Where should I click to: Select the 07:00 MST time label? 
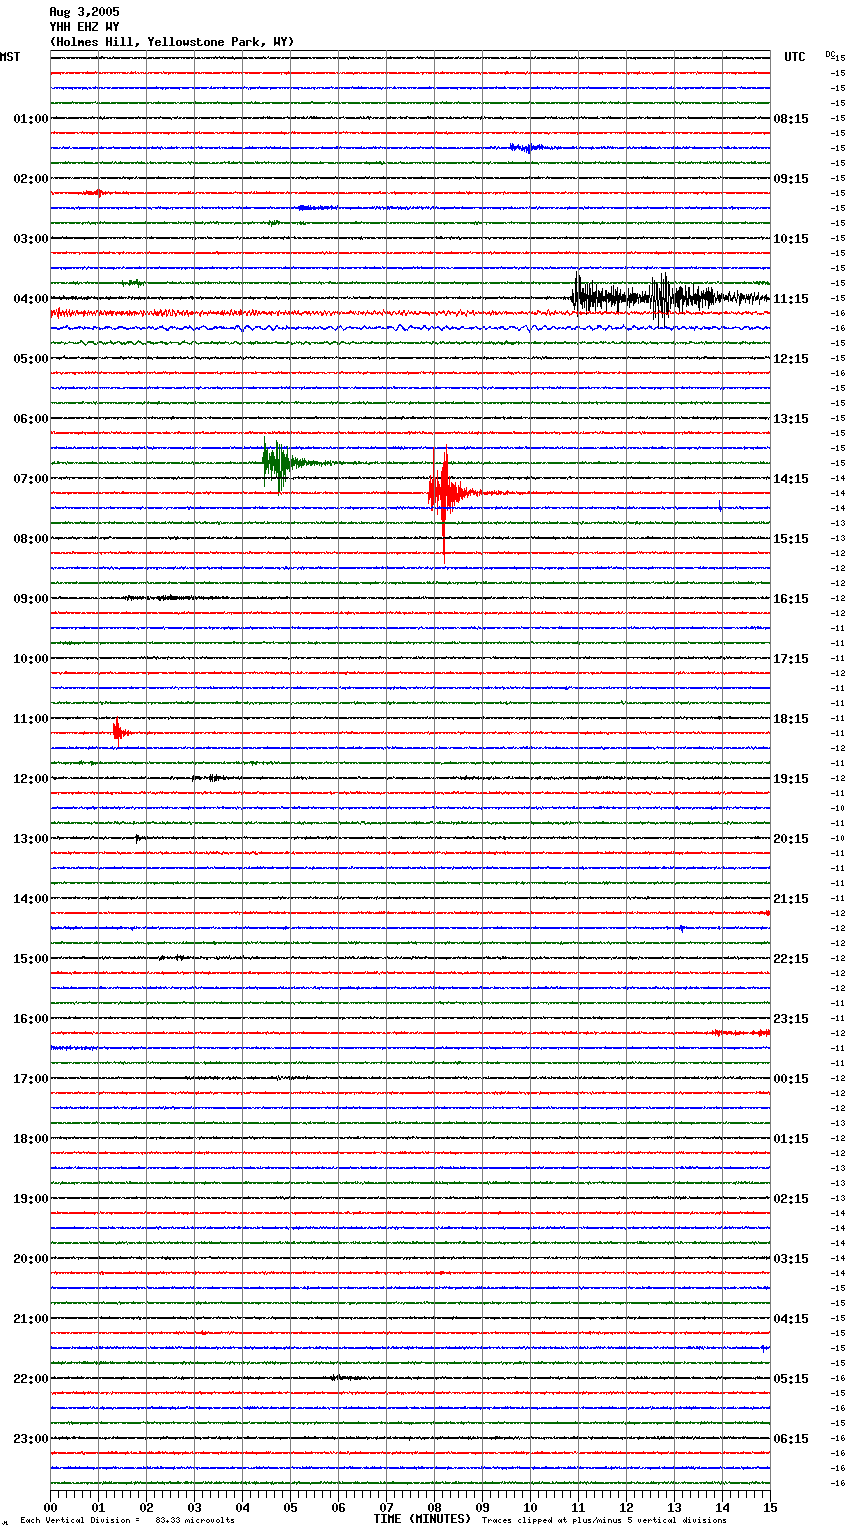click(31, 479)
